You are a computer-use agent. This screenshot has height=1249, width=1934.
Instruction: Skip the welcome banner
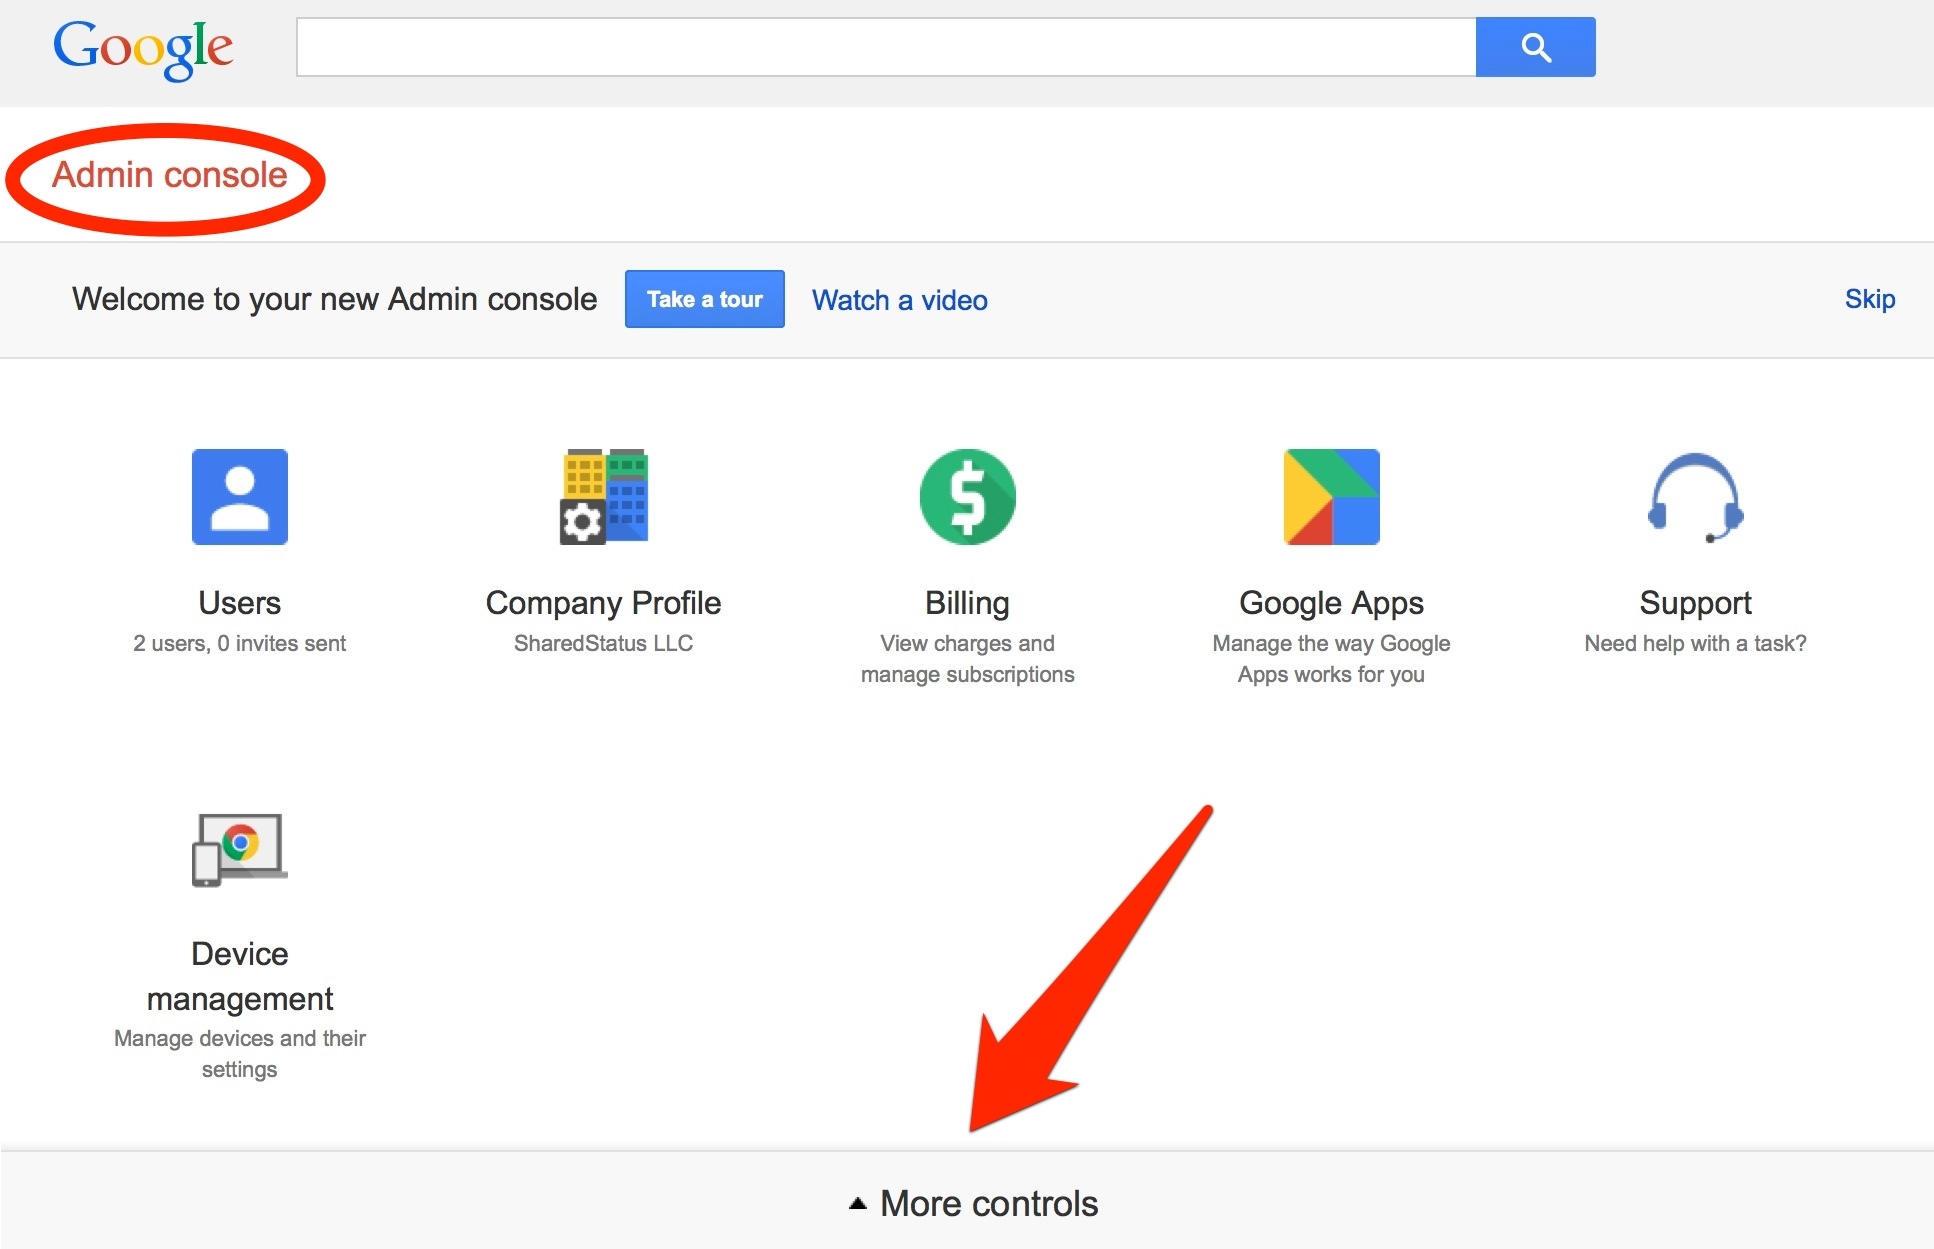click(1870, 299)
